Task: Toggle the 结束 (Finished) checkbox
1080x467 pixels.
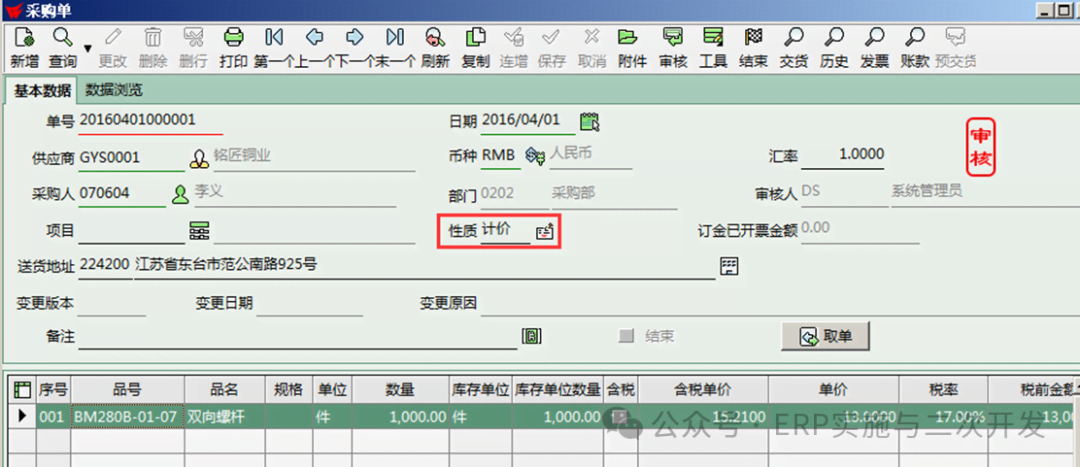Action: [627, 337]
